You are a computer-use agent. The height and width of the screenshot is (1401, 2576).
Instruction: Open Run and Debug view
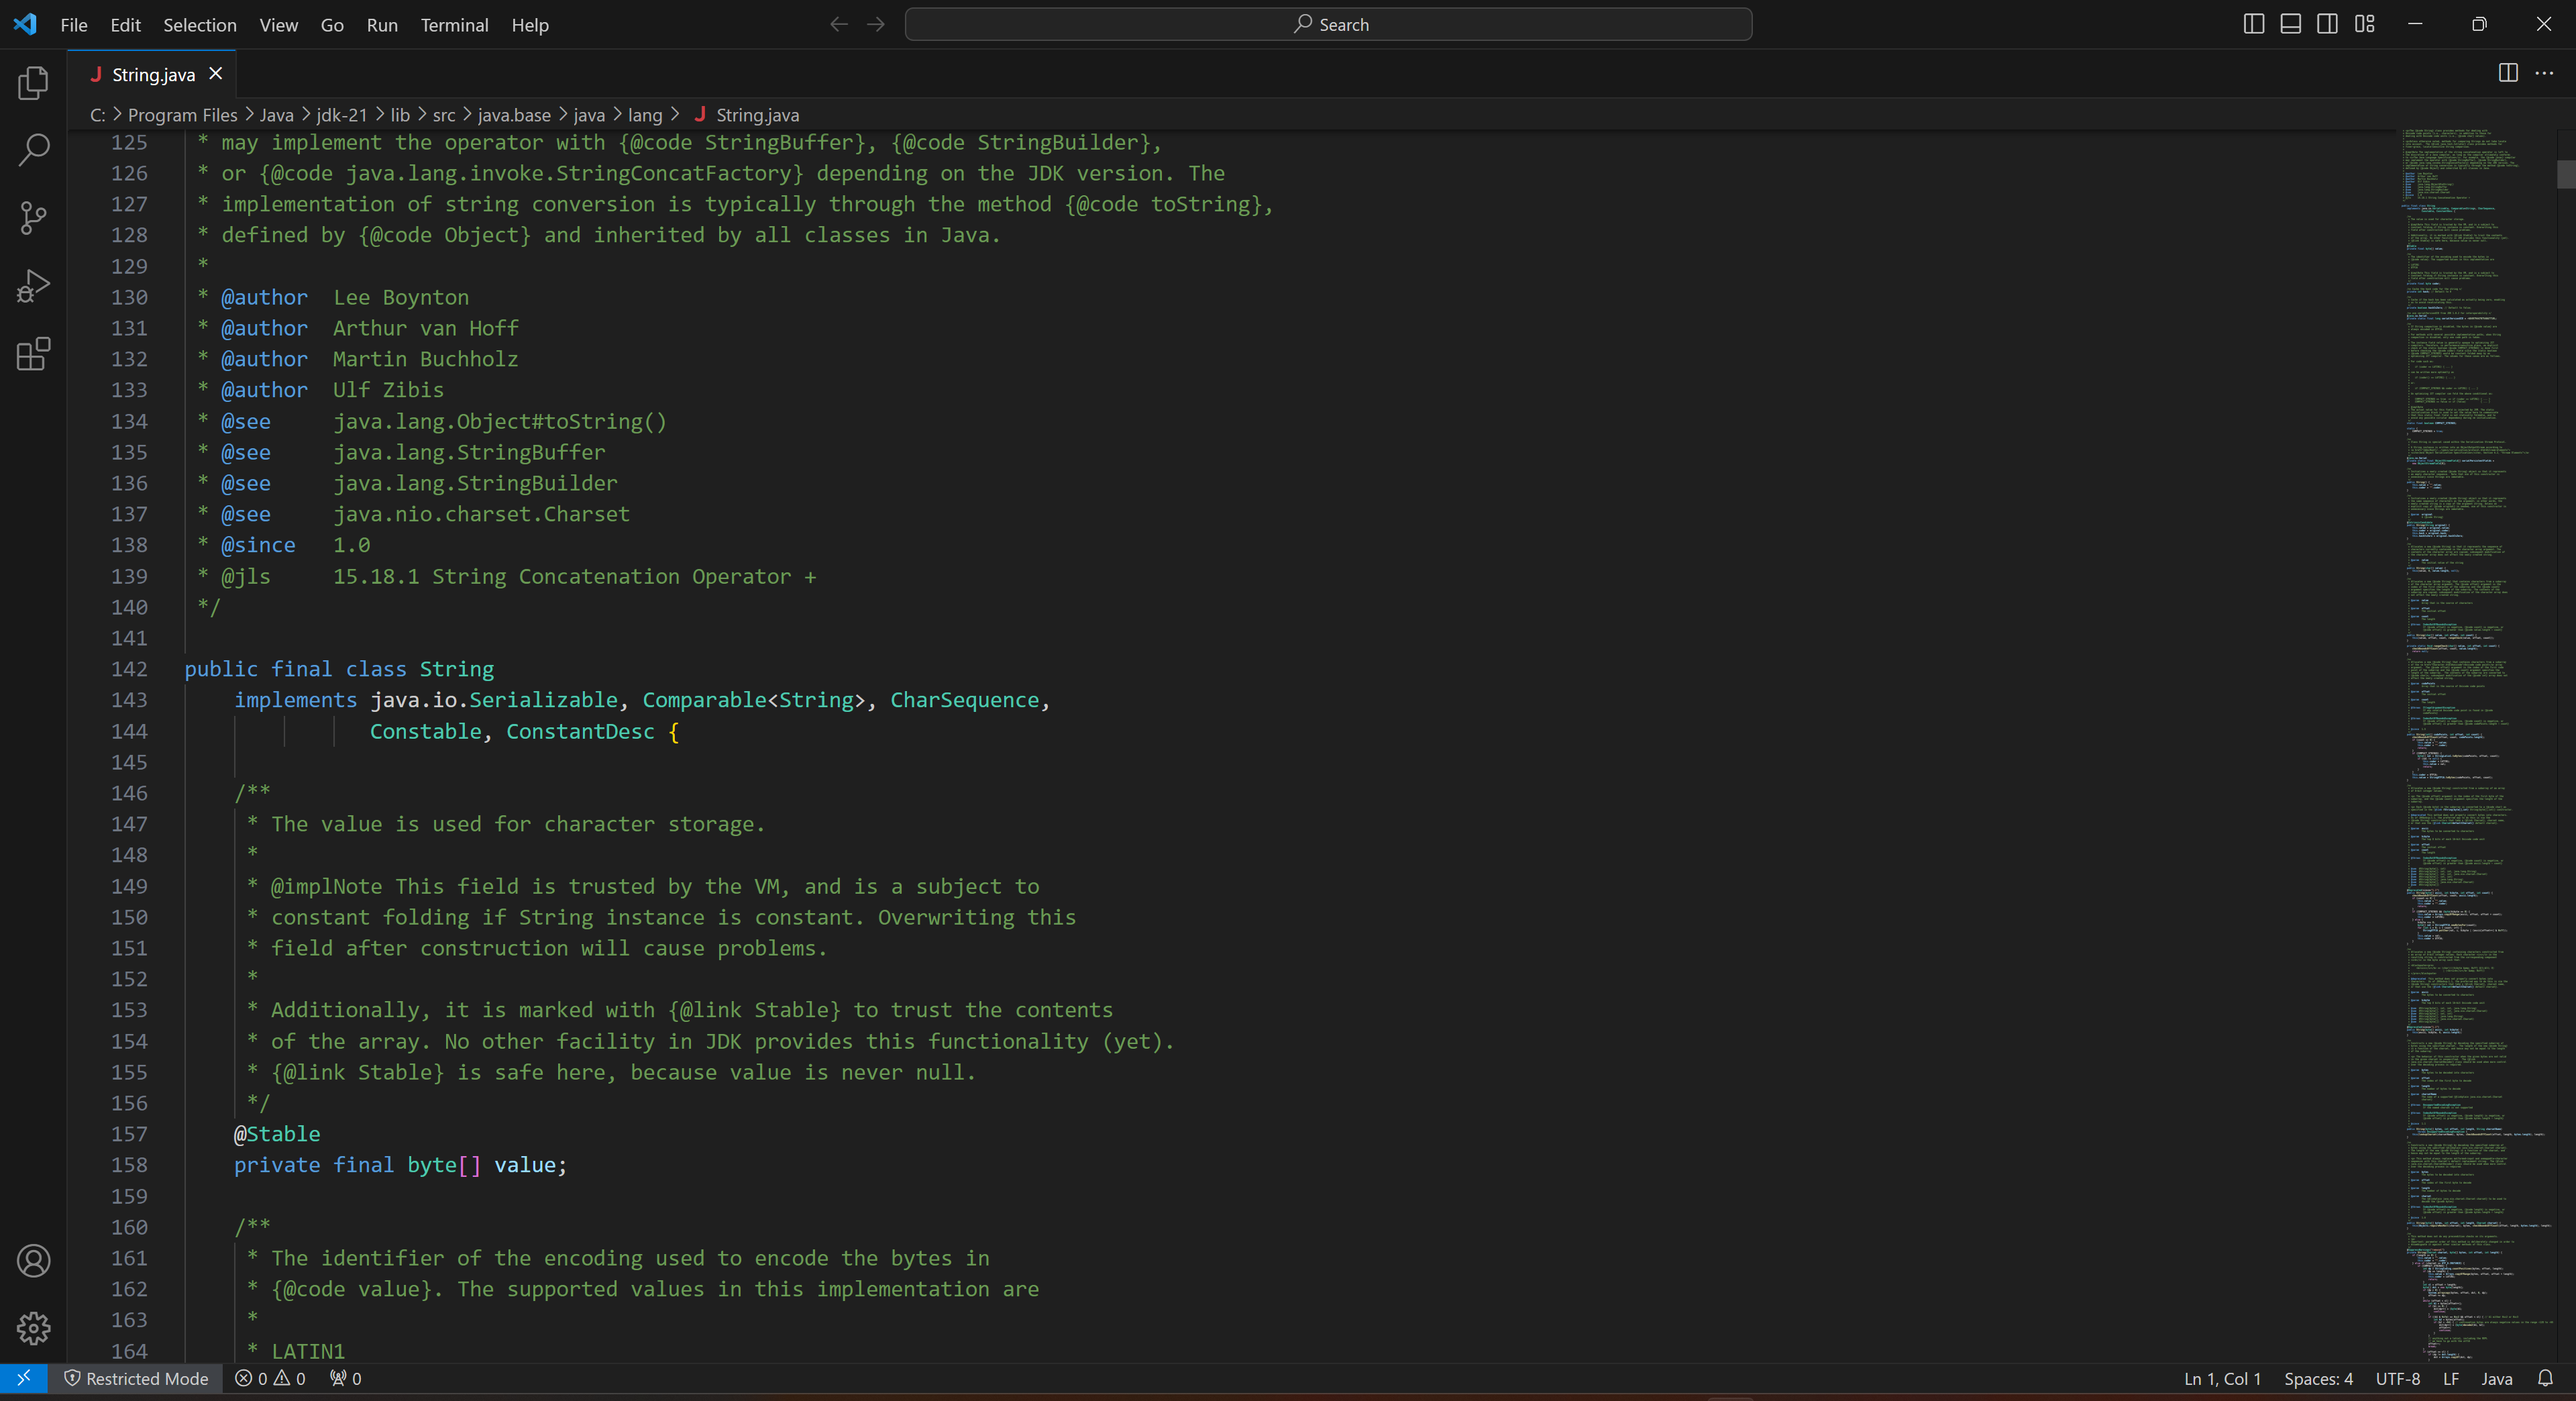pyautogui.click(x=33, y=286)
